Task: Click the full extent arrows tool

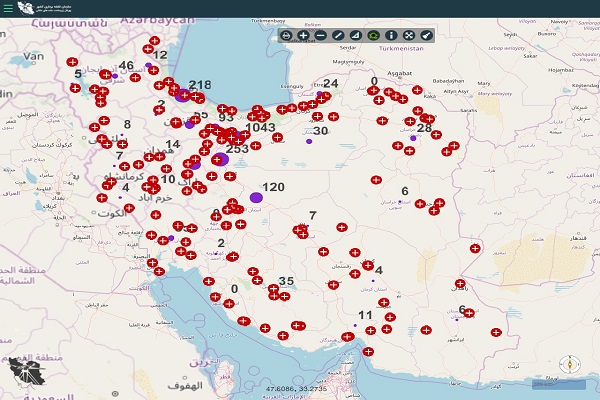Action: 409,36
